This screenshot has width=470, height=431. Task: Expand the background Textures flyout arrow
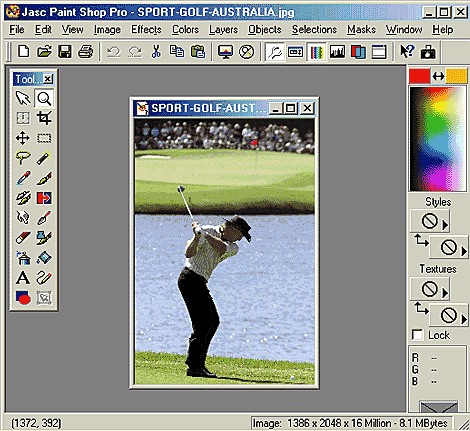[x=464, y=319]
